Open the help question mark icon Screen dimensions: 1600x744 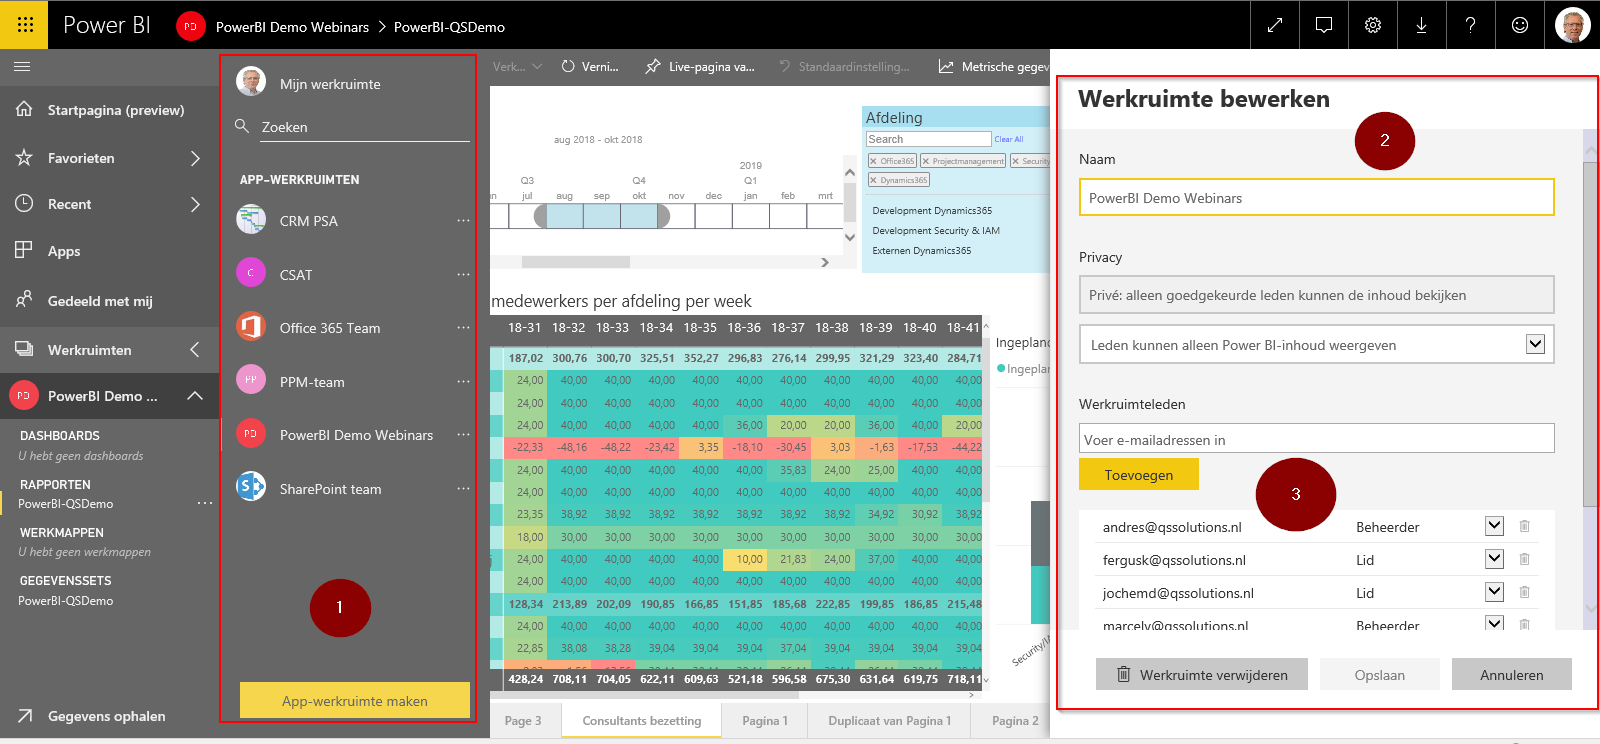(x=1470, y=25)
